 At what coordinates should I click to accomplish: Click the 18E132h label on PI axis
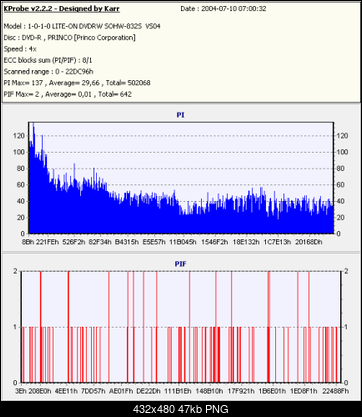pos(246,242)
